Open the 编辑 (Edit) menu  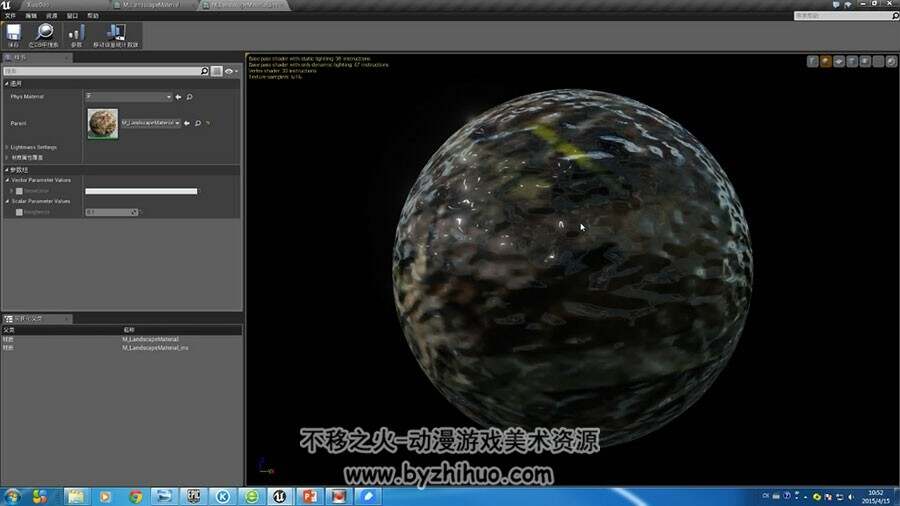coord(31,15)
